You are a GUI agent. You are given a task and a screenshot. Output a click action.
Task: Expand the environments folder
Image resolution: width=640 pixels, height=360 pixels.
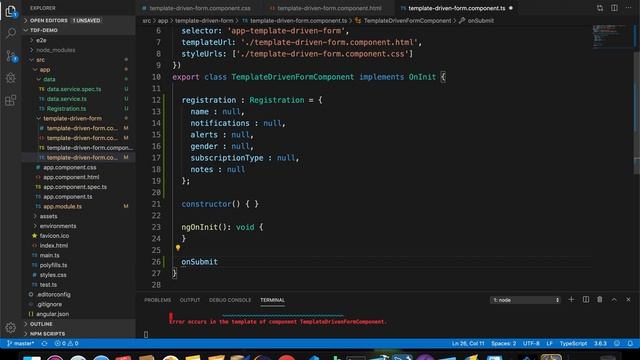click(78, 226)
